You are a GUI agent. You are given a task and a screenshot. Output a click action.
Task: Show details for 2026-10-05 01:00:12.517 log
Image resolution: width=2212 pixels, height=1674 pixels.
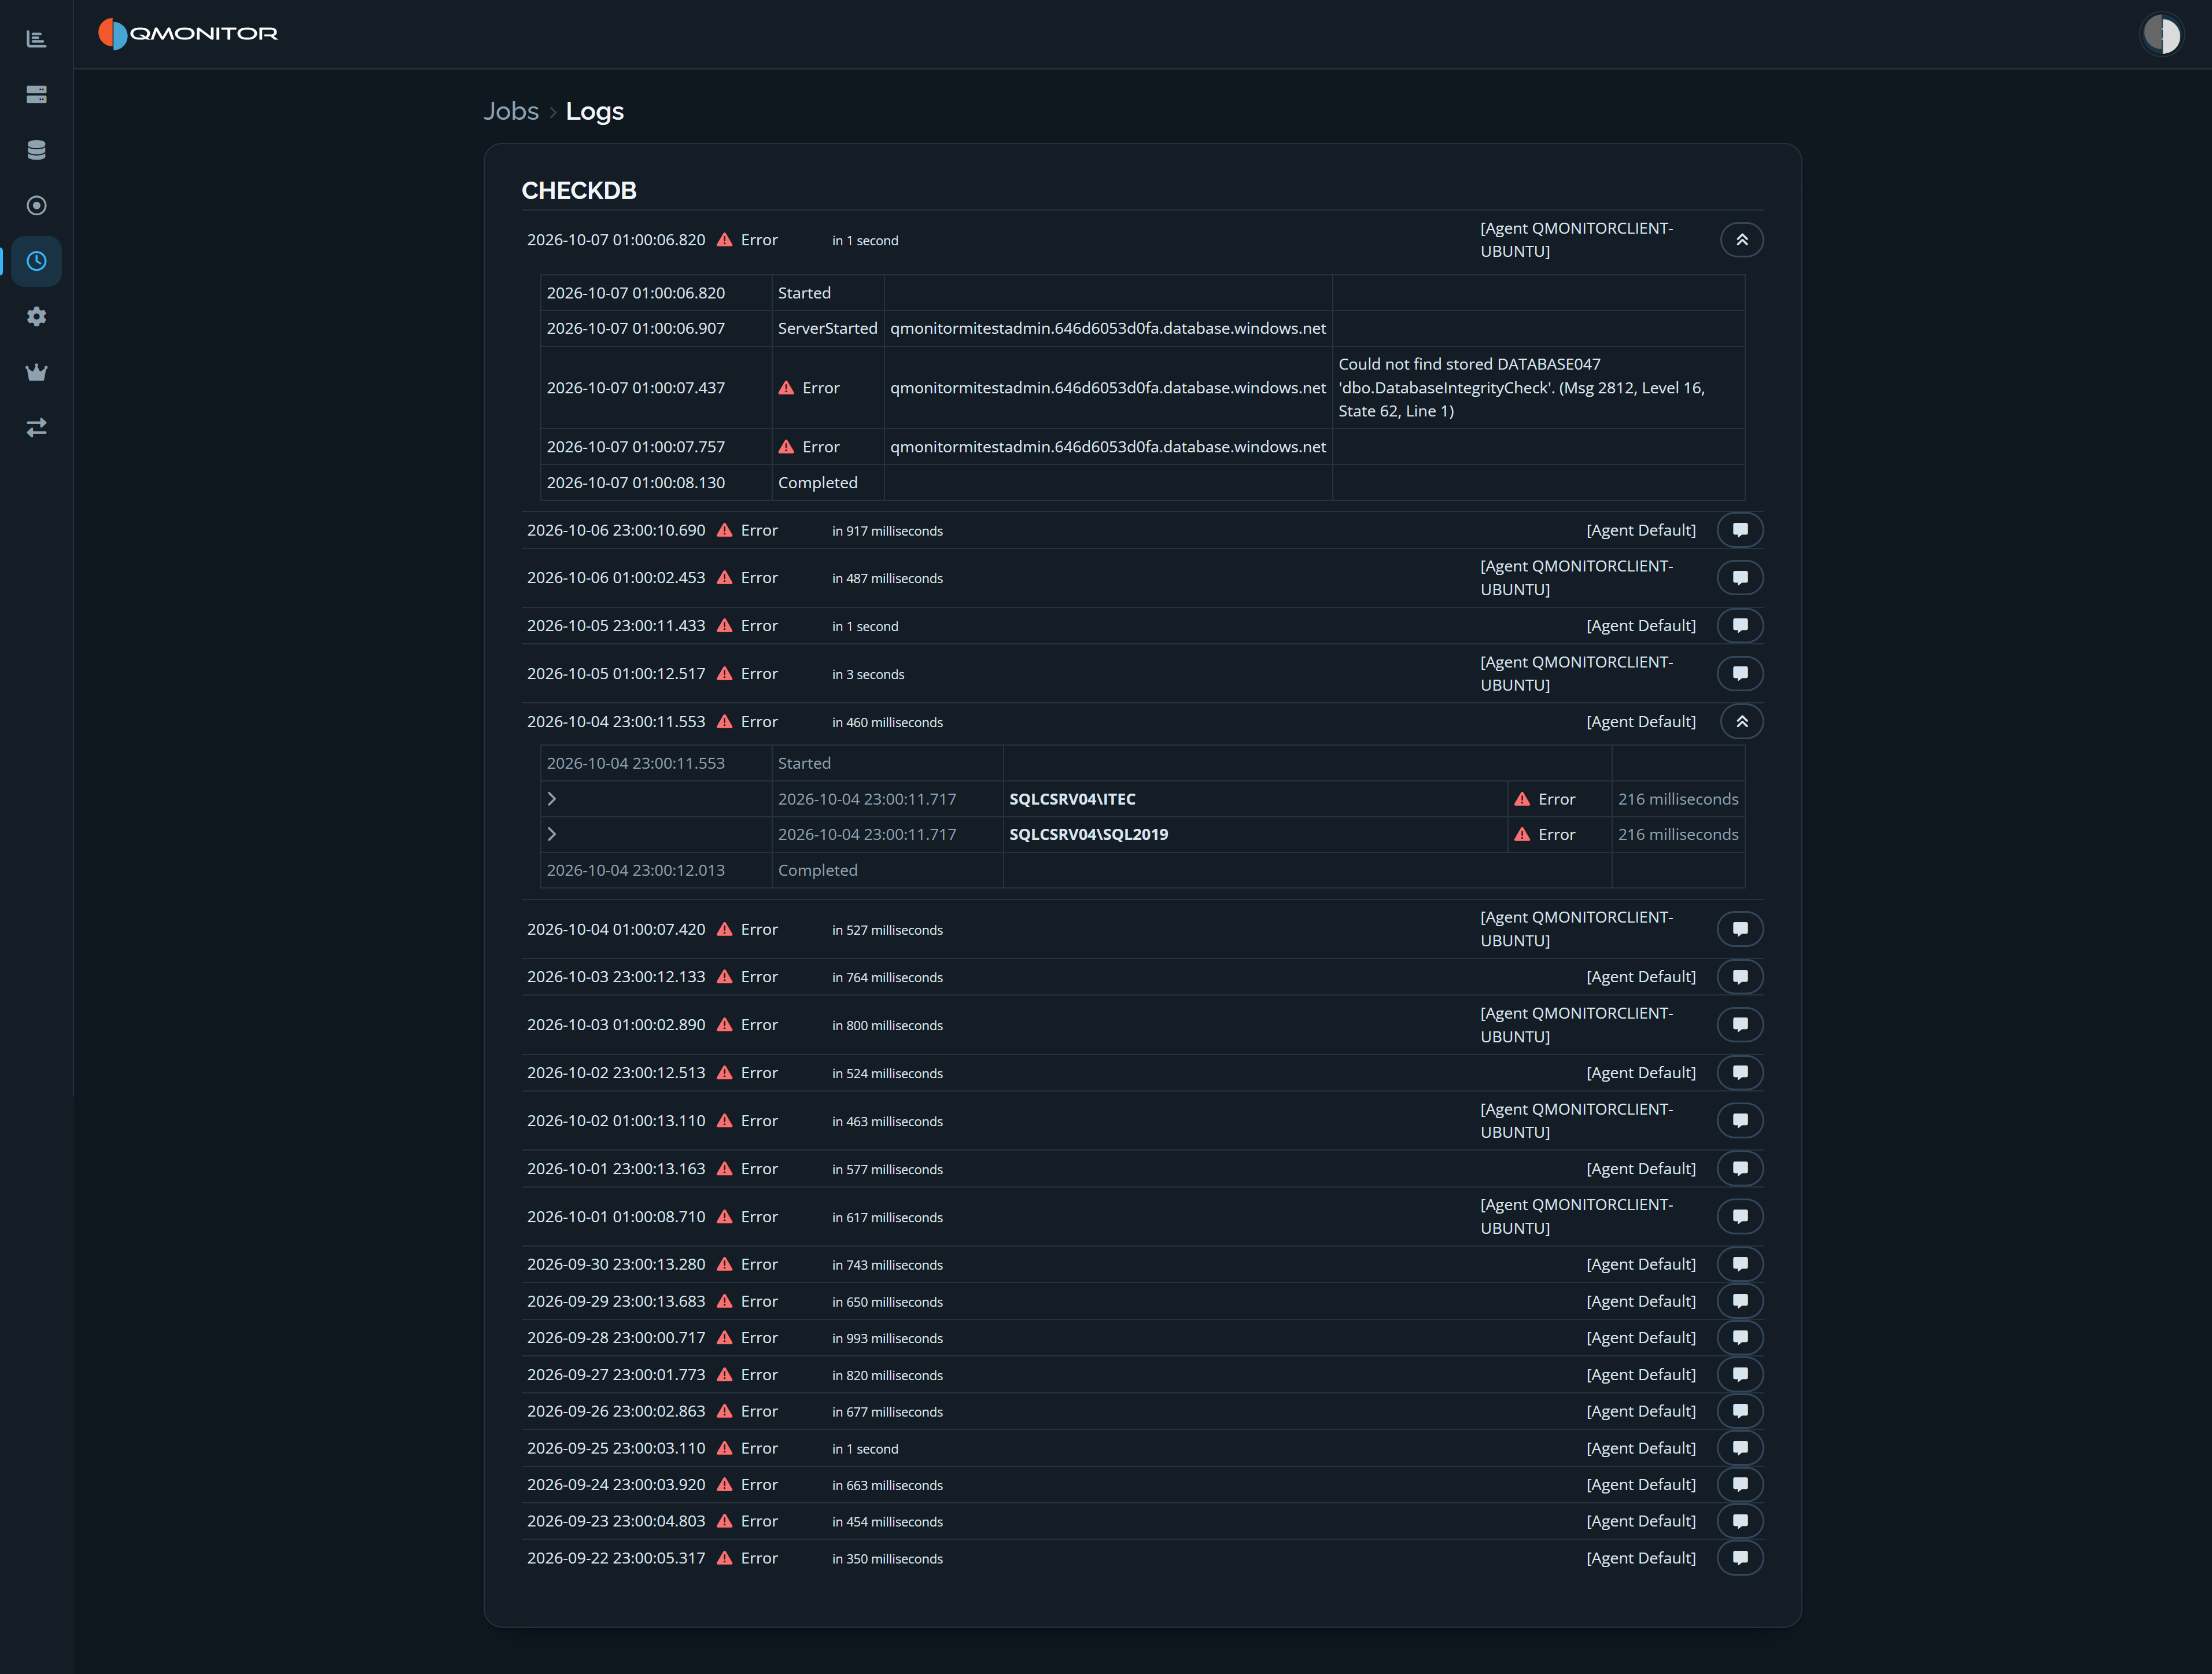point(1740,674)
